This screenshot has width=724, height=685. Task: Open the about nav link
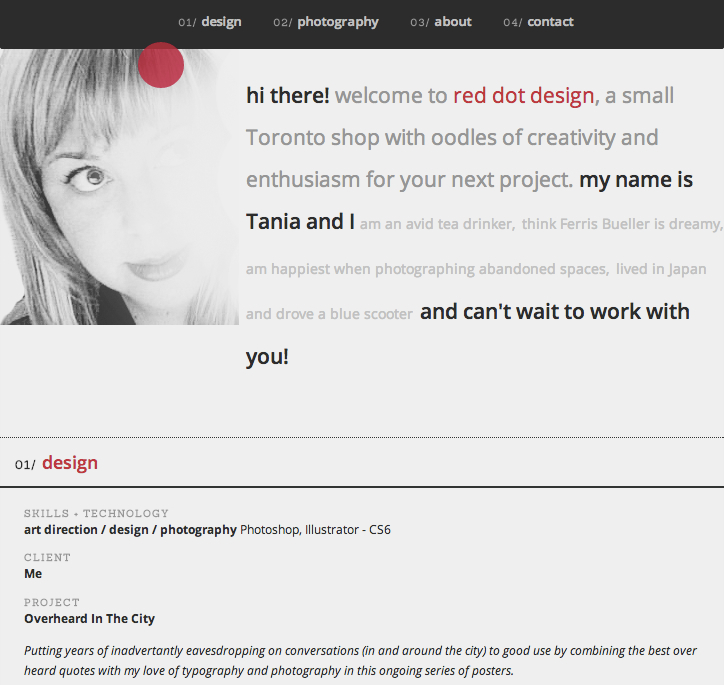(x=441, y=22)
